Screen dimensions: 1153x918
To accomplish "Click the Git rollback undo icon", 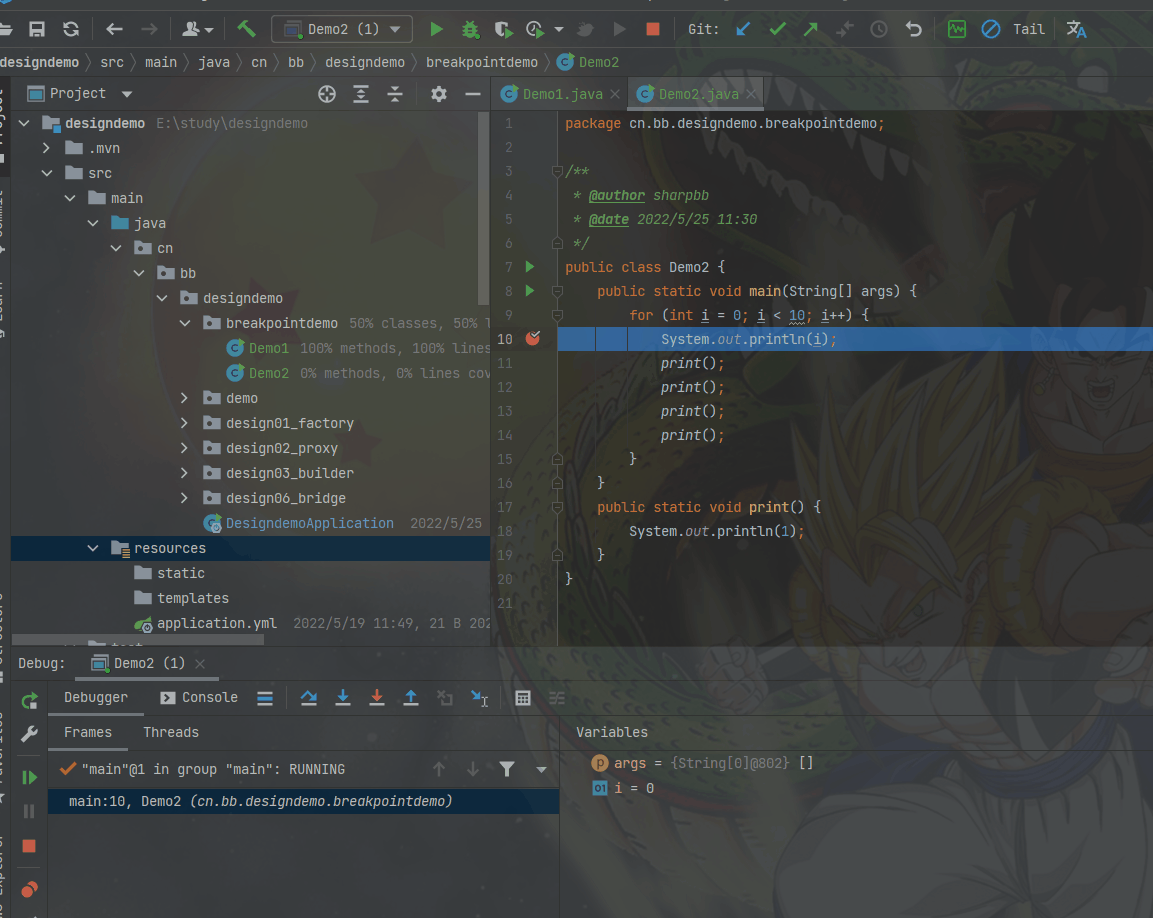I will 913,29.
